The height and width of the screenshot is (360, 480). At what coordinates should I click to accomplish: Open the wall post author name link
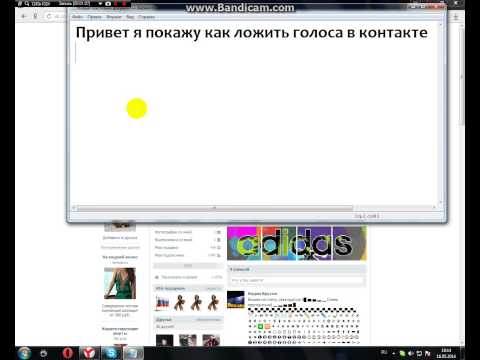coord(262,294)
